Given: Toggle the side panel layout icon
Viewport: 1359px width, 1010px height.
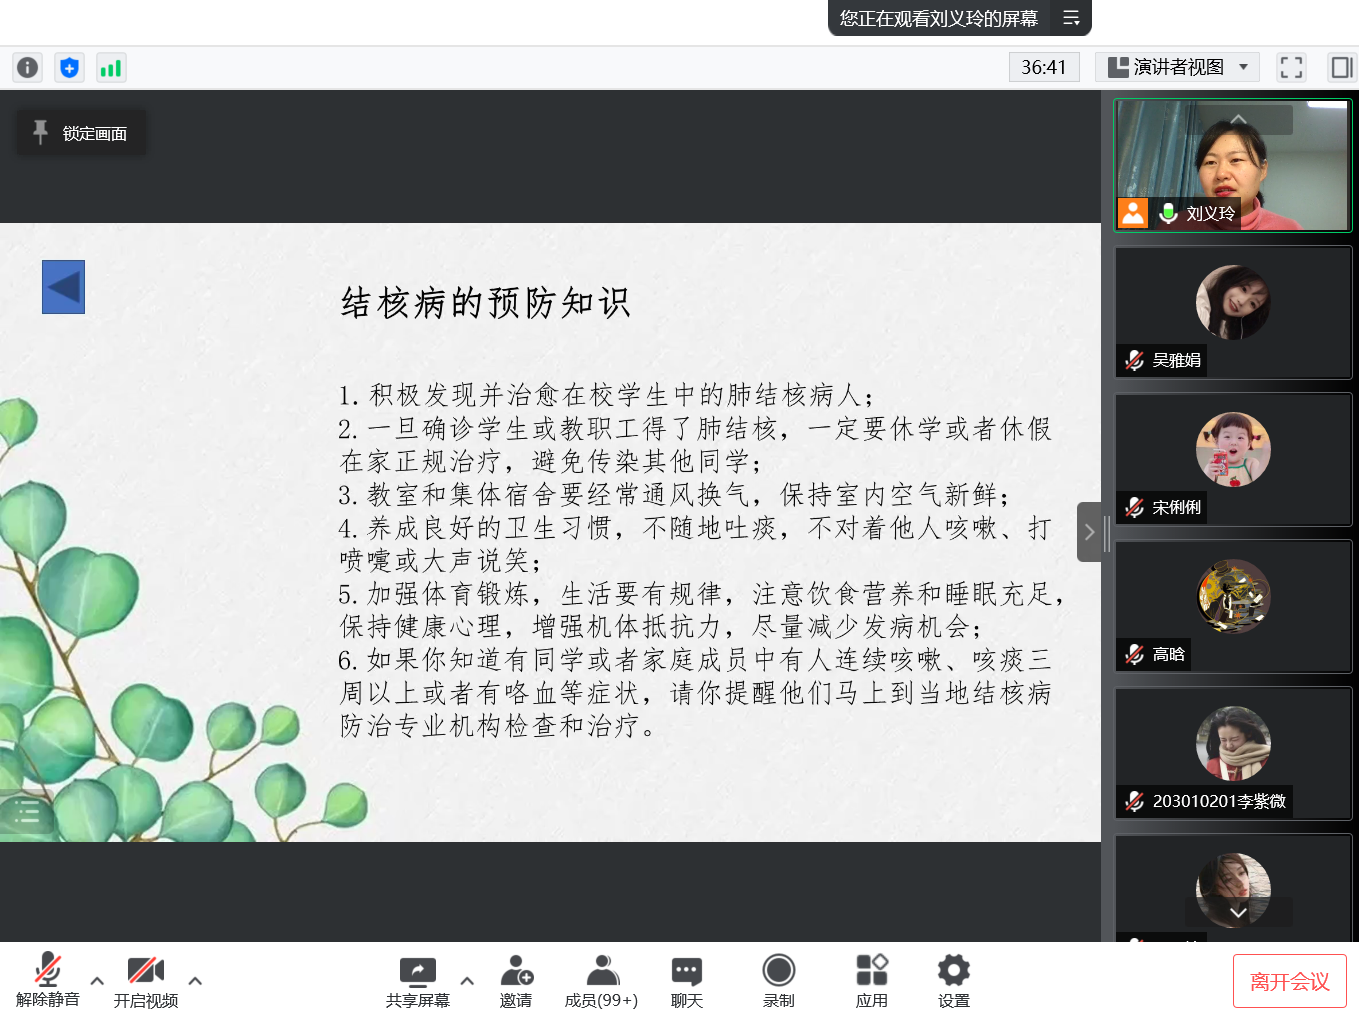Looking at the screenshot, I should [x=1341, y=67].
